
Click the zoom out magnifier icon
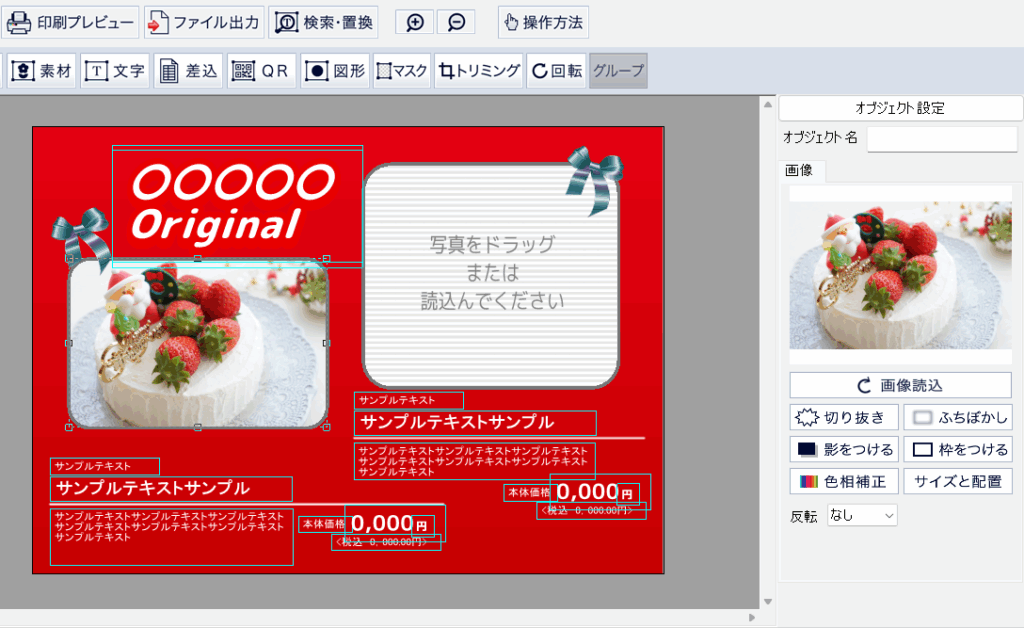456,22
